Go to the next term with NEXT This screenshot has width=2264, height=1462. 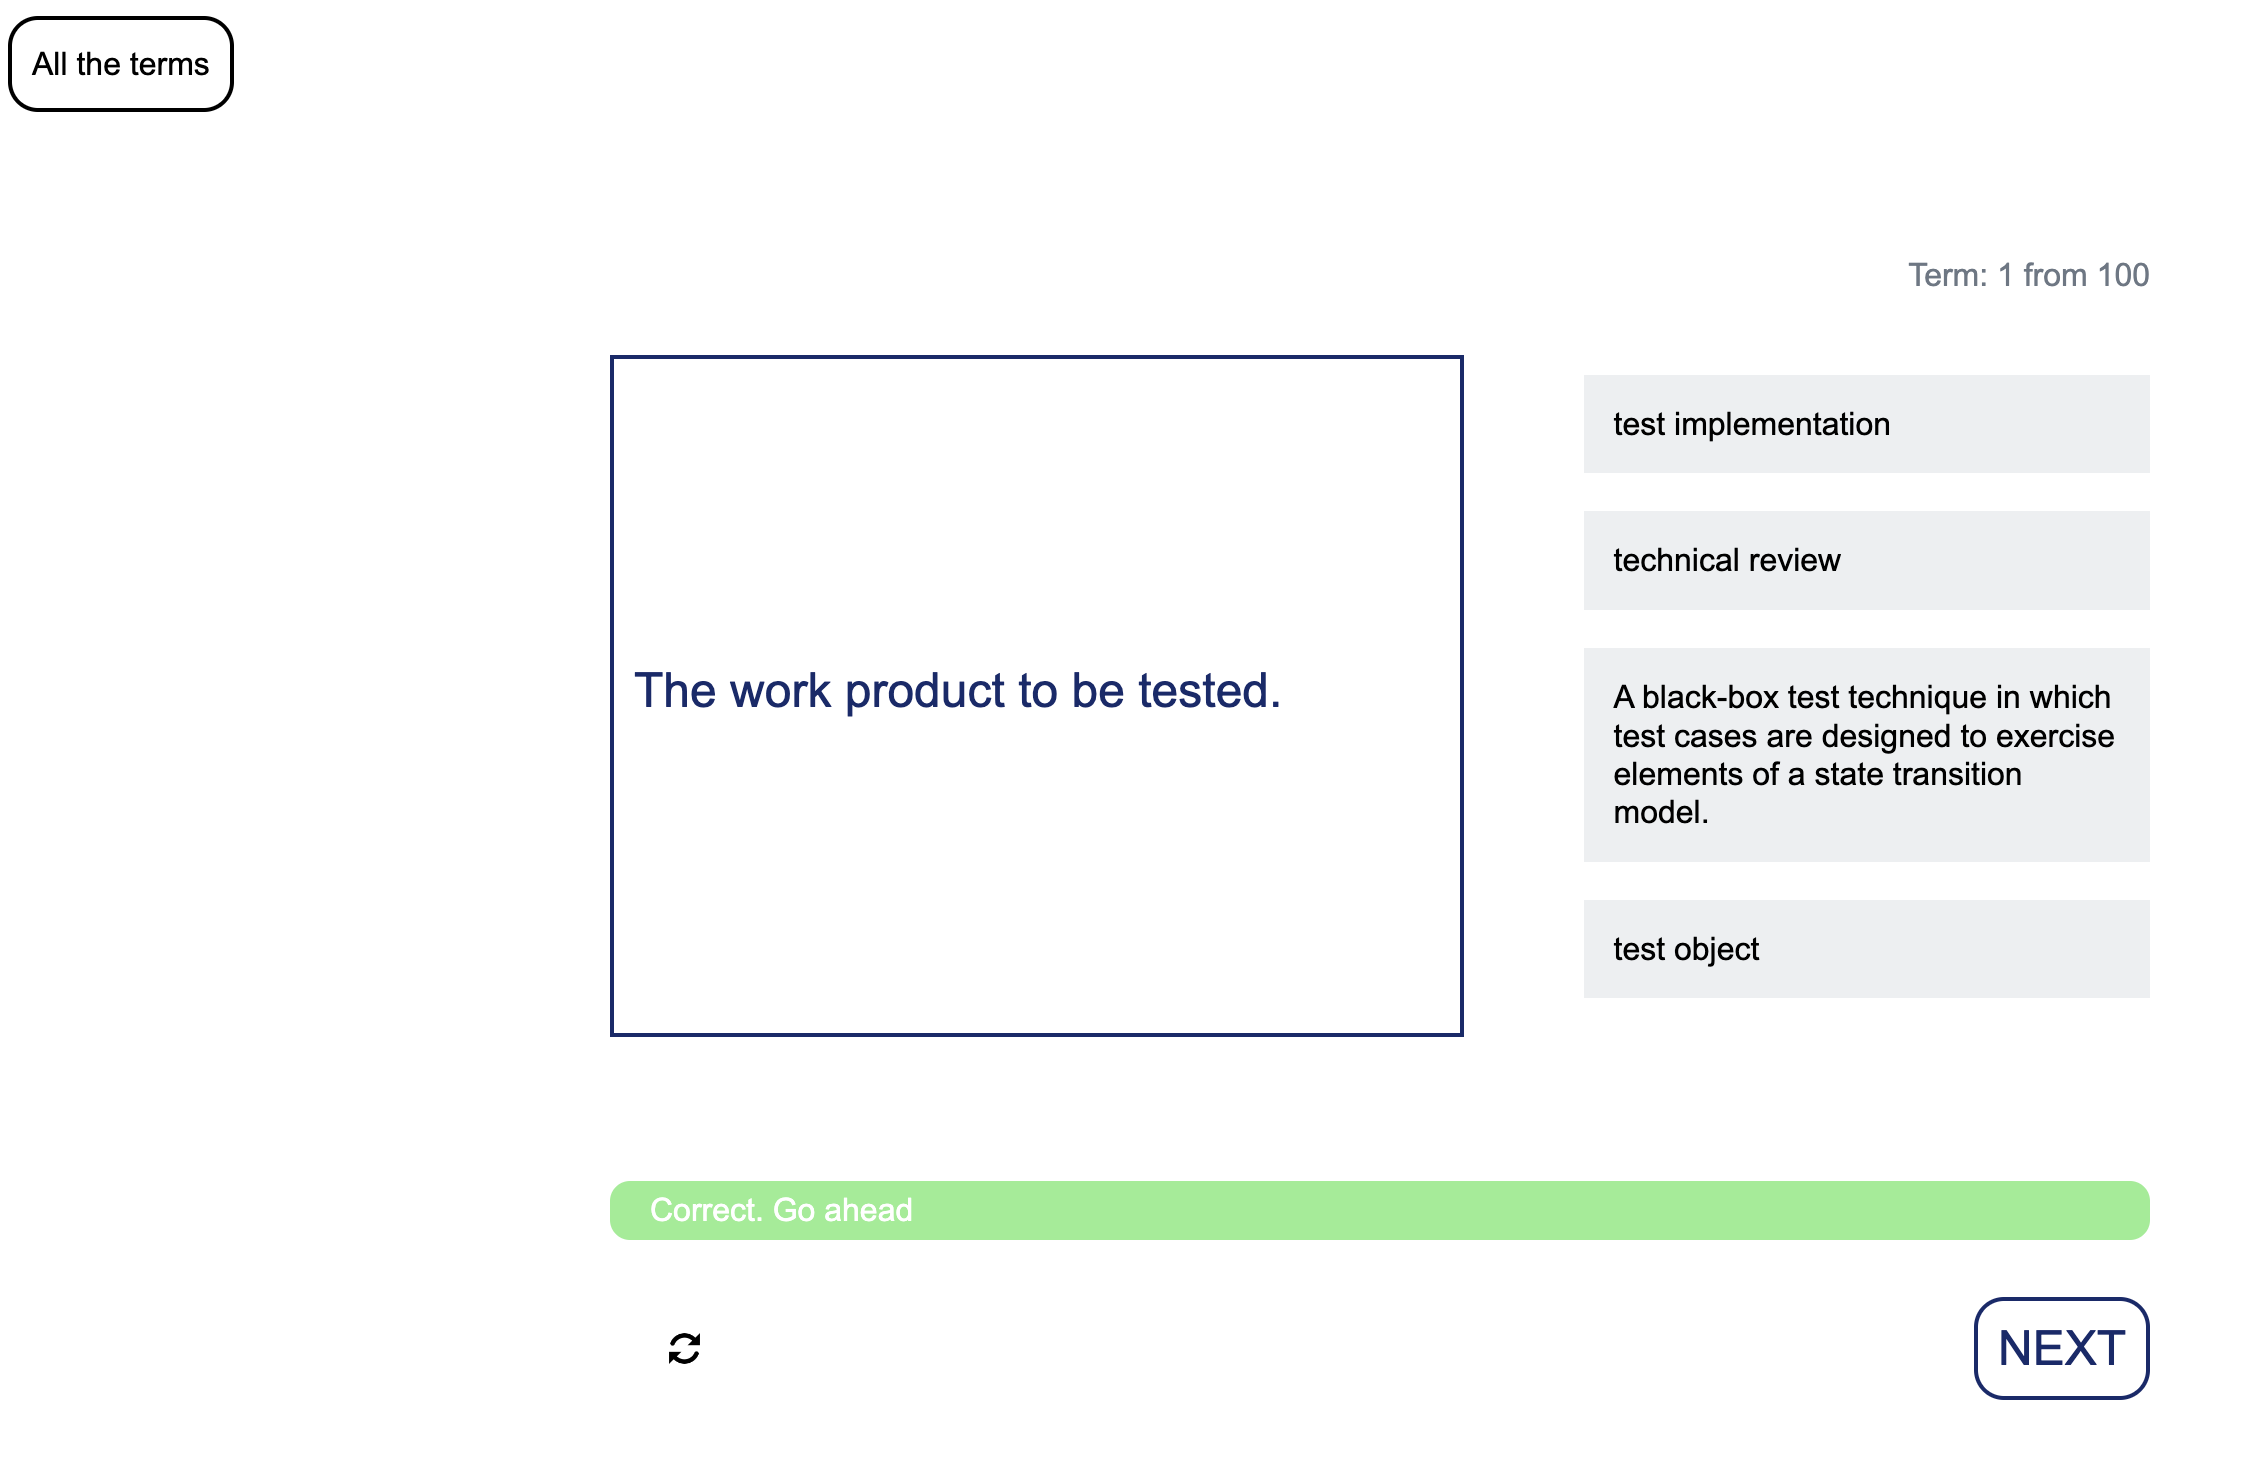[x=2061, y=1348]
